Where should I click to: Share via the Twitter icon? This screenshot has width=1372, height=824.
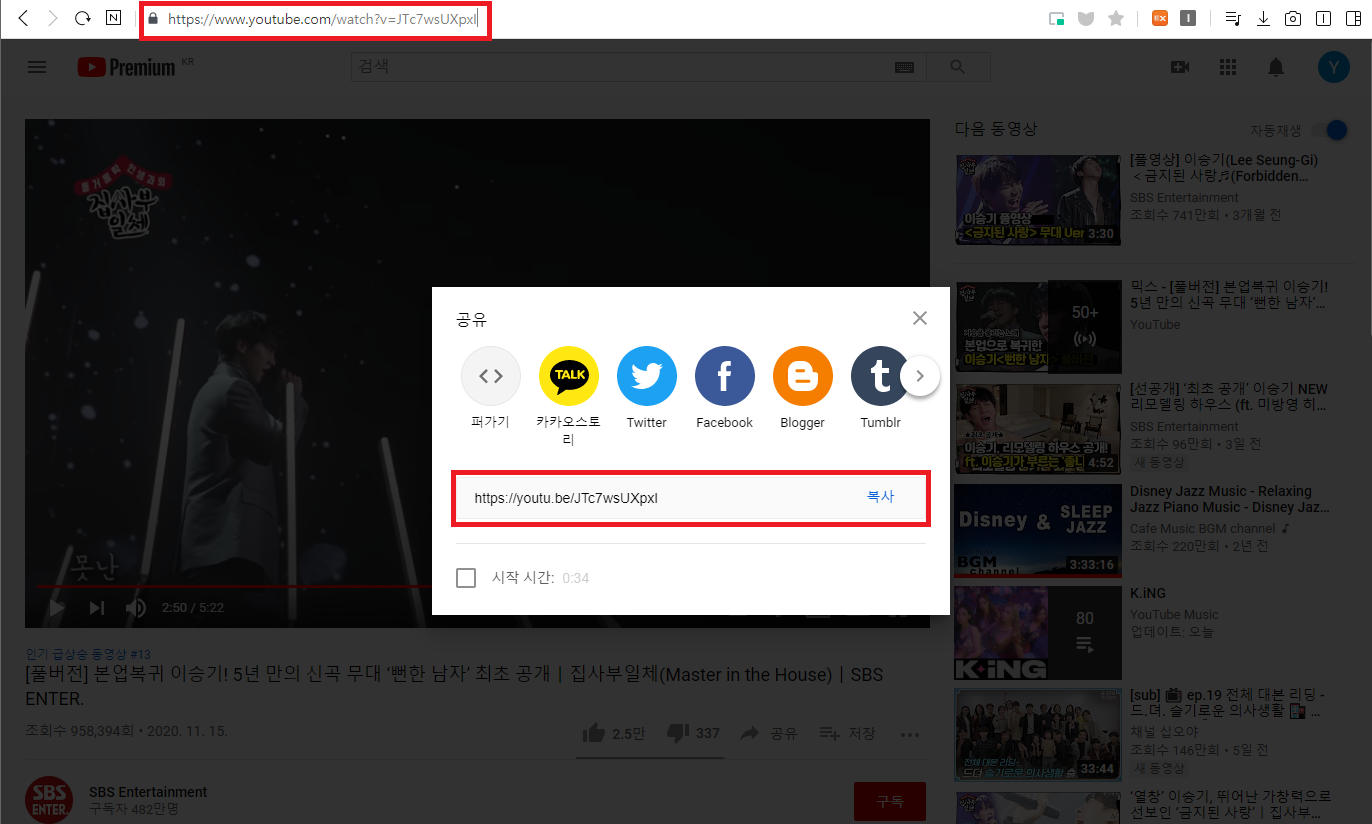click(x=647, y=376)
